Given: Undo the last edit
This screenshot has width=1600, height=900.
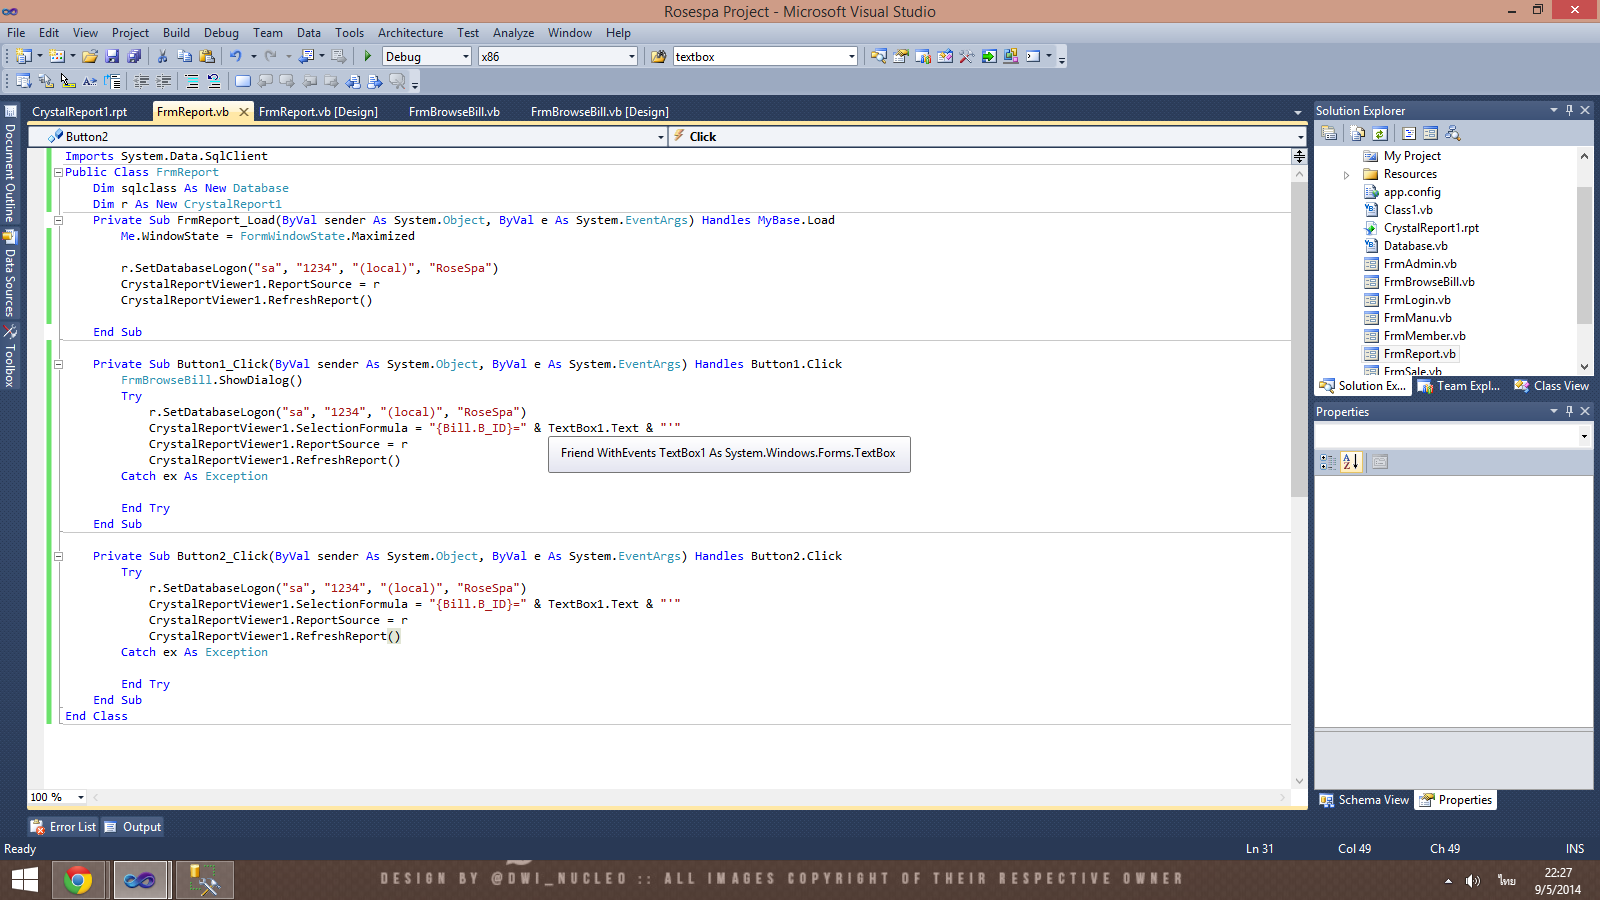Looking at the screenshot, I should tap(236, 56).
